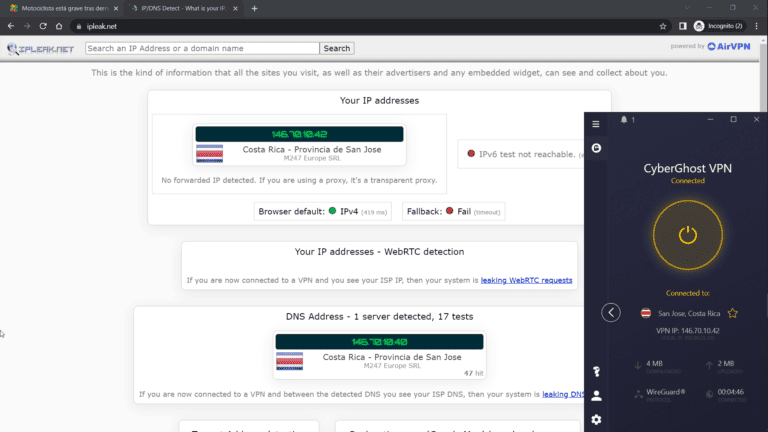This screenshot has height=432, width=768.
Task: Switch to Motociclista news tab
Action: click(x=64, y=8)
